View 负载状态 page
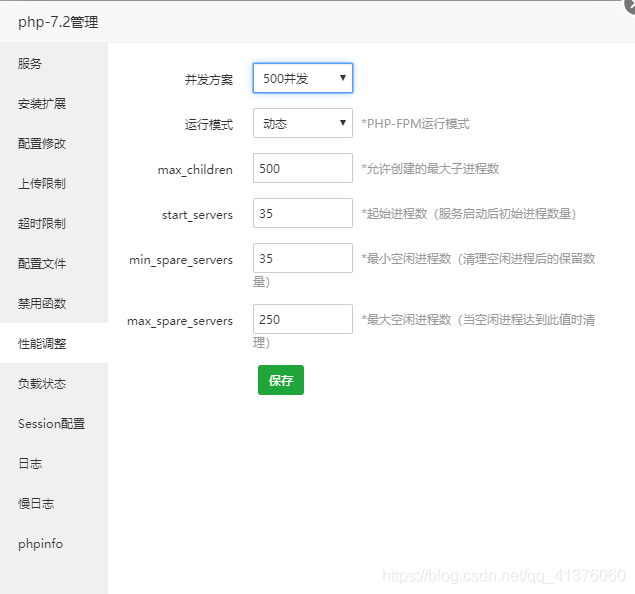Screen dimensions: 635x594 coord(54,383)
